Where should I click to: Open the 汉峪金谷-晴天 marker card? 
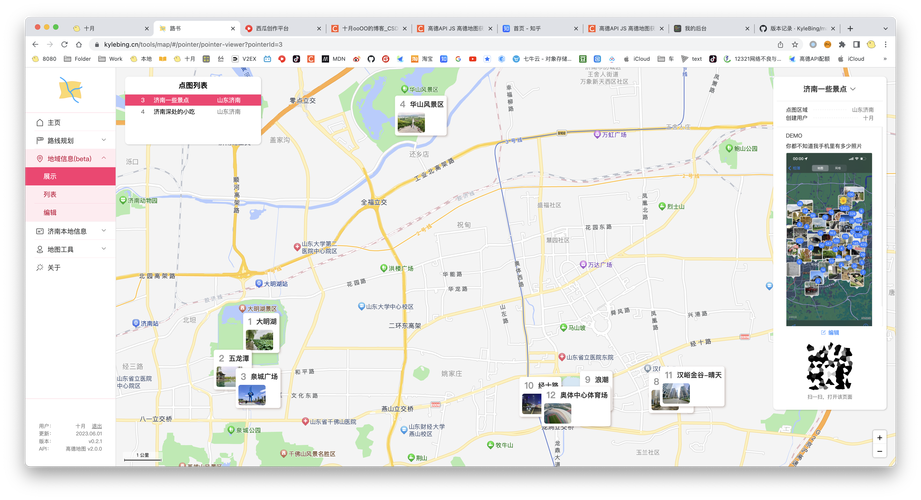[x=693, y=386]
